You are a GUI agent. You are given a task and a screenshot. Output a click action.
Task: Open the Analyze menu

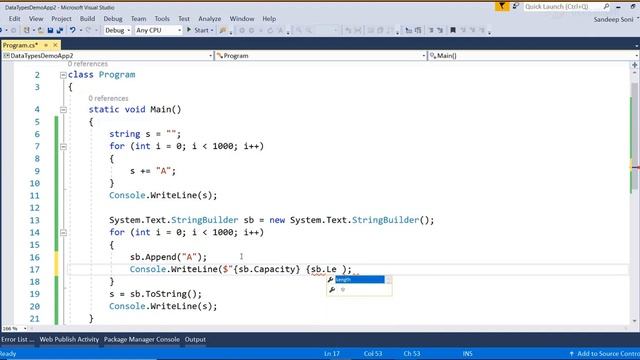point(209,19)
